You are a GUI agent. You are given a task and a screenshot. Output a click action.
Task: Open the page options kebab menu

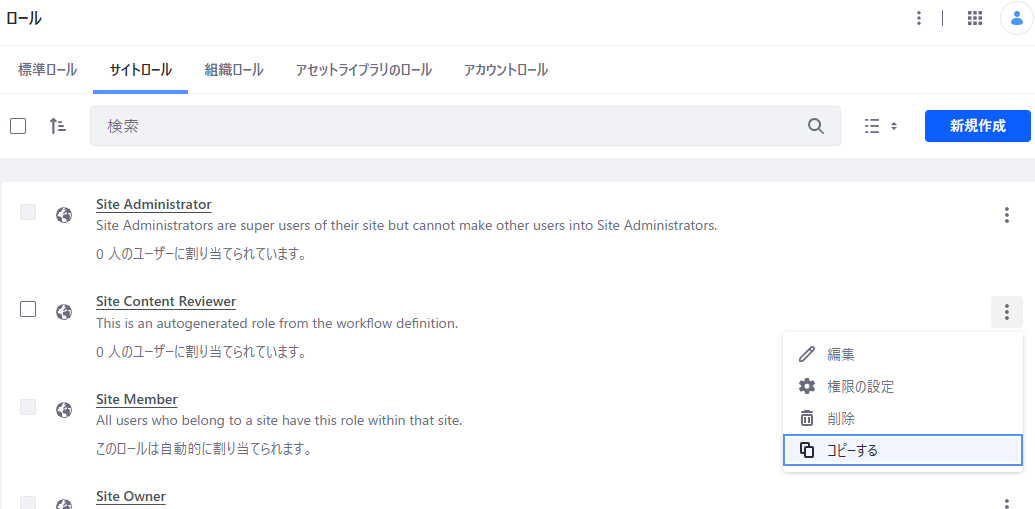[919, 18]
